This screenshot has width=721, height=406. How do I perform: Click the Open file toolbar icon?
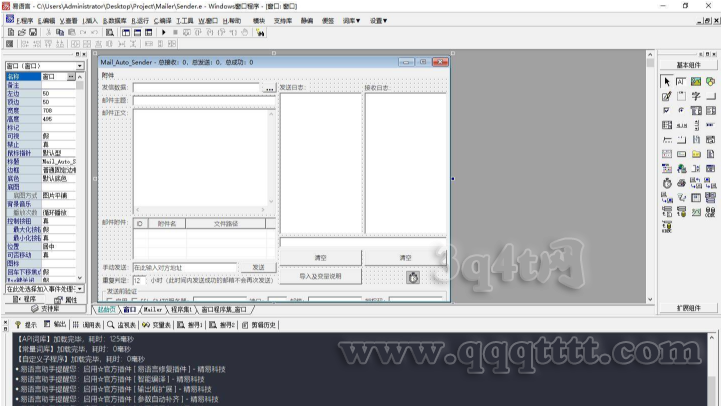click(x=22, y=32)
